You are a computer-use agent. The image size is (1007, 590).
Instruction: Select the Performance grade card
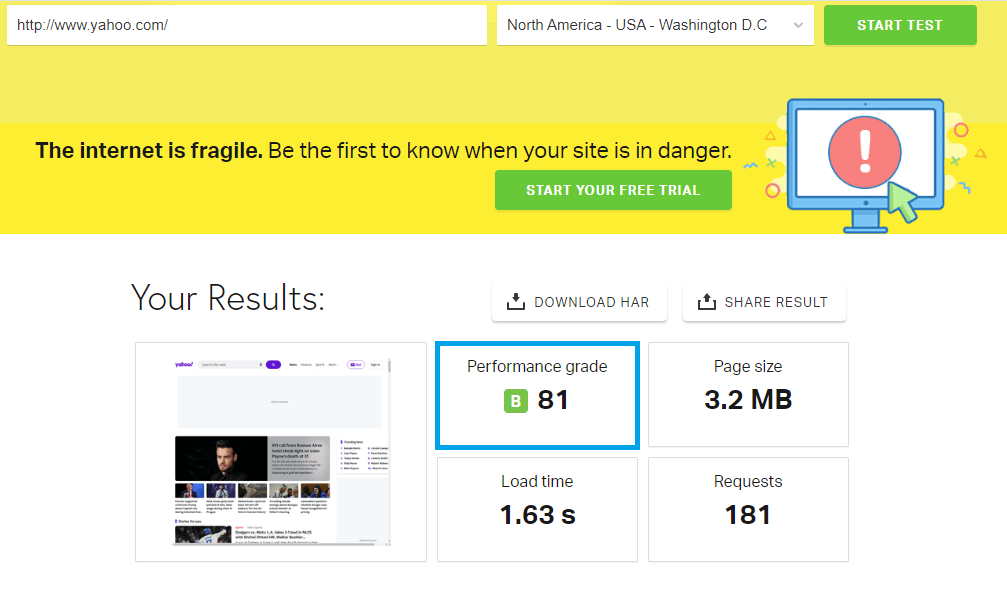[x=537, y=394]
